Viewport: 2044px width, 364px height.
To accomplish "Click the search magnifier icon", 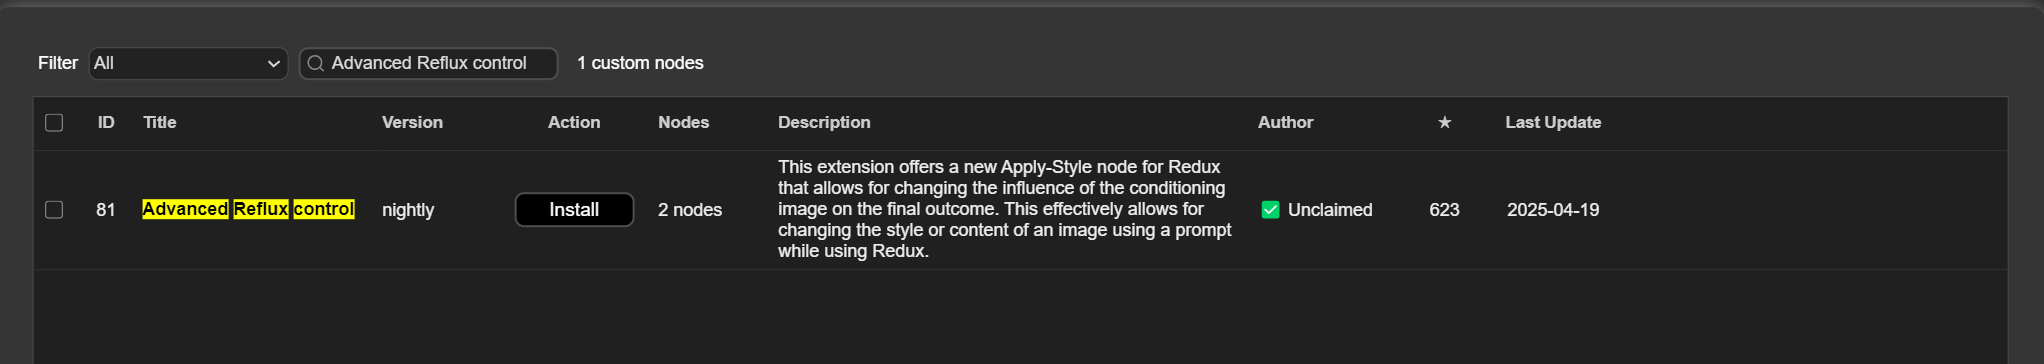I will click(x=315, y=64).
